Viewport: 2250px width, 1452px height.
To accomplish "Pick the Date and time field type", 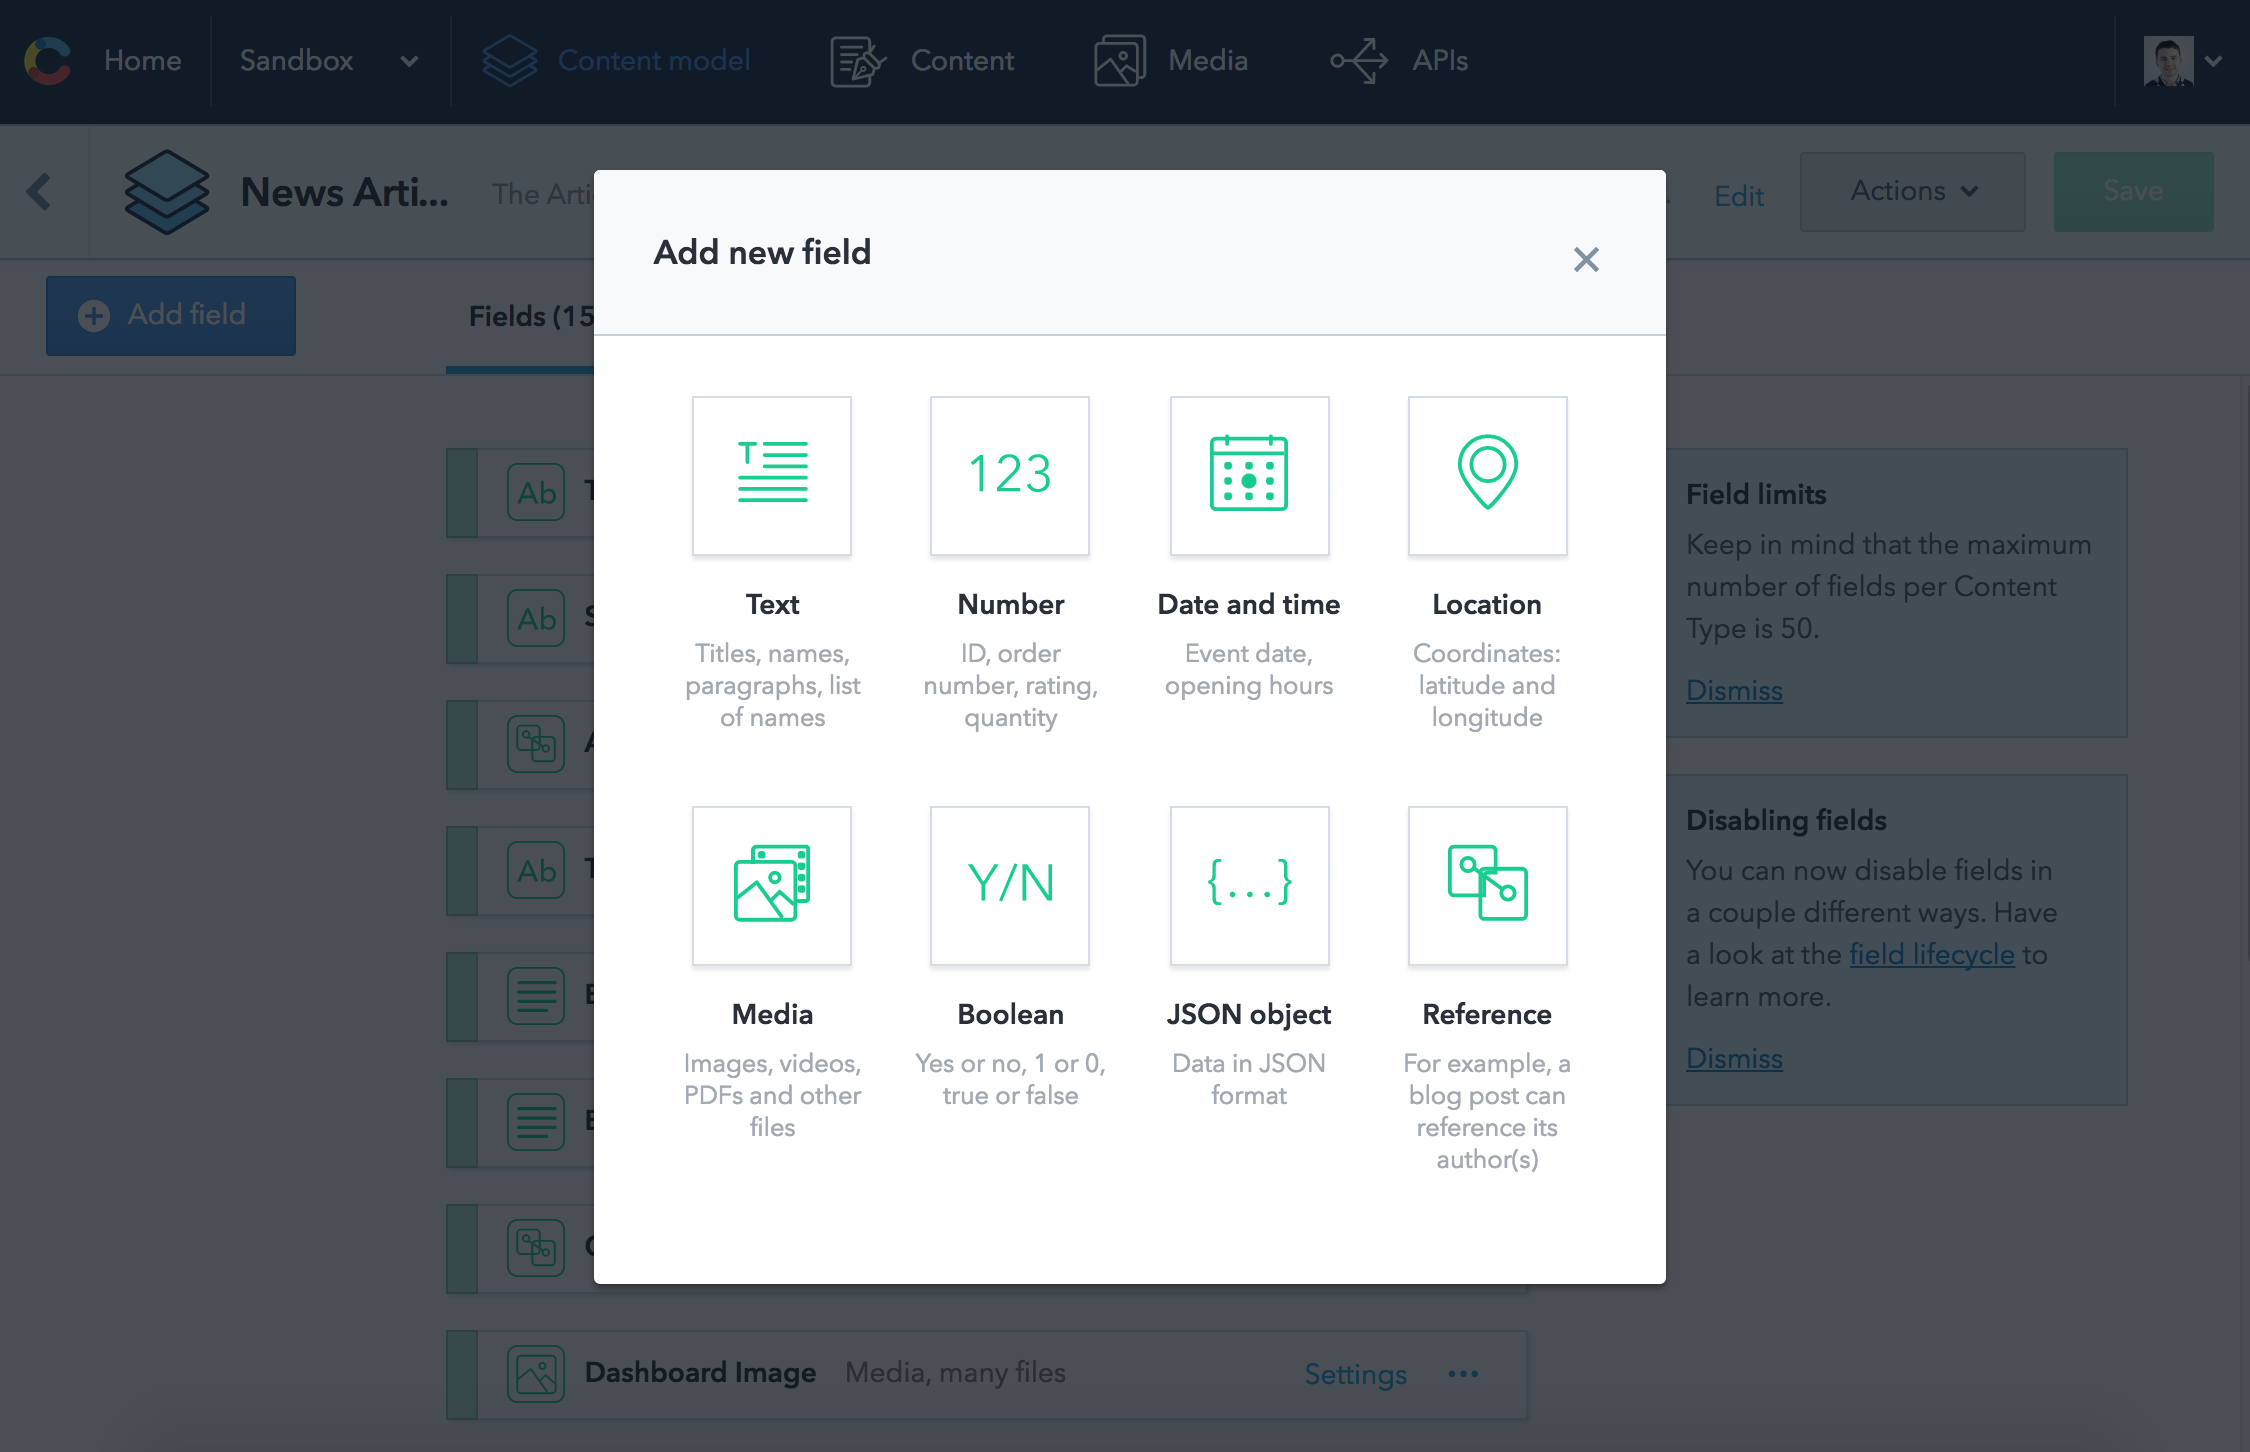I will click(x=1248, y=475).
